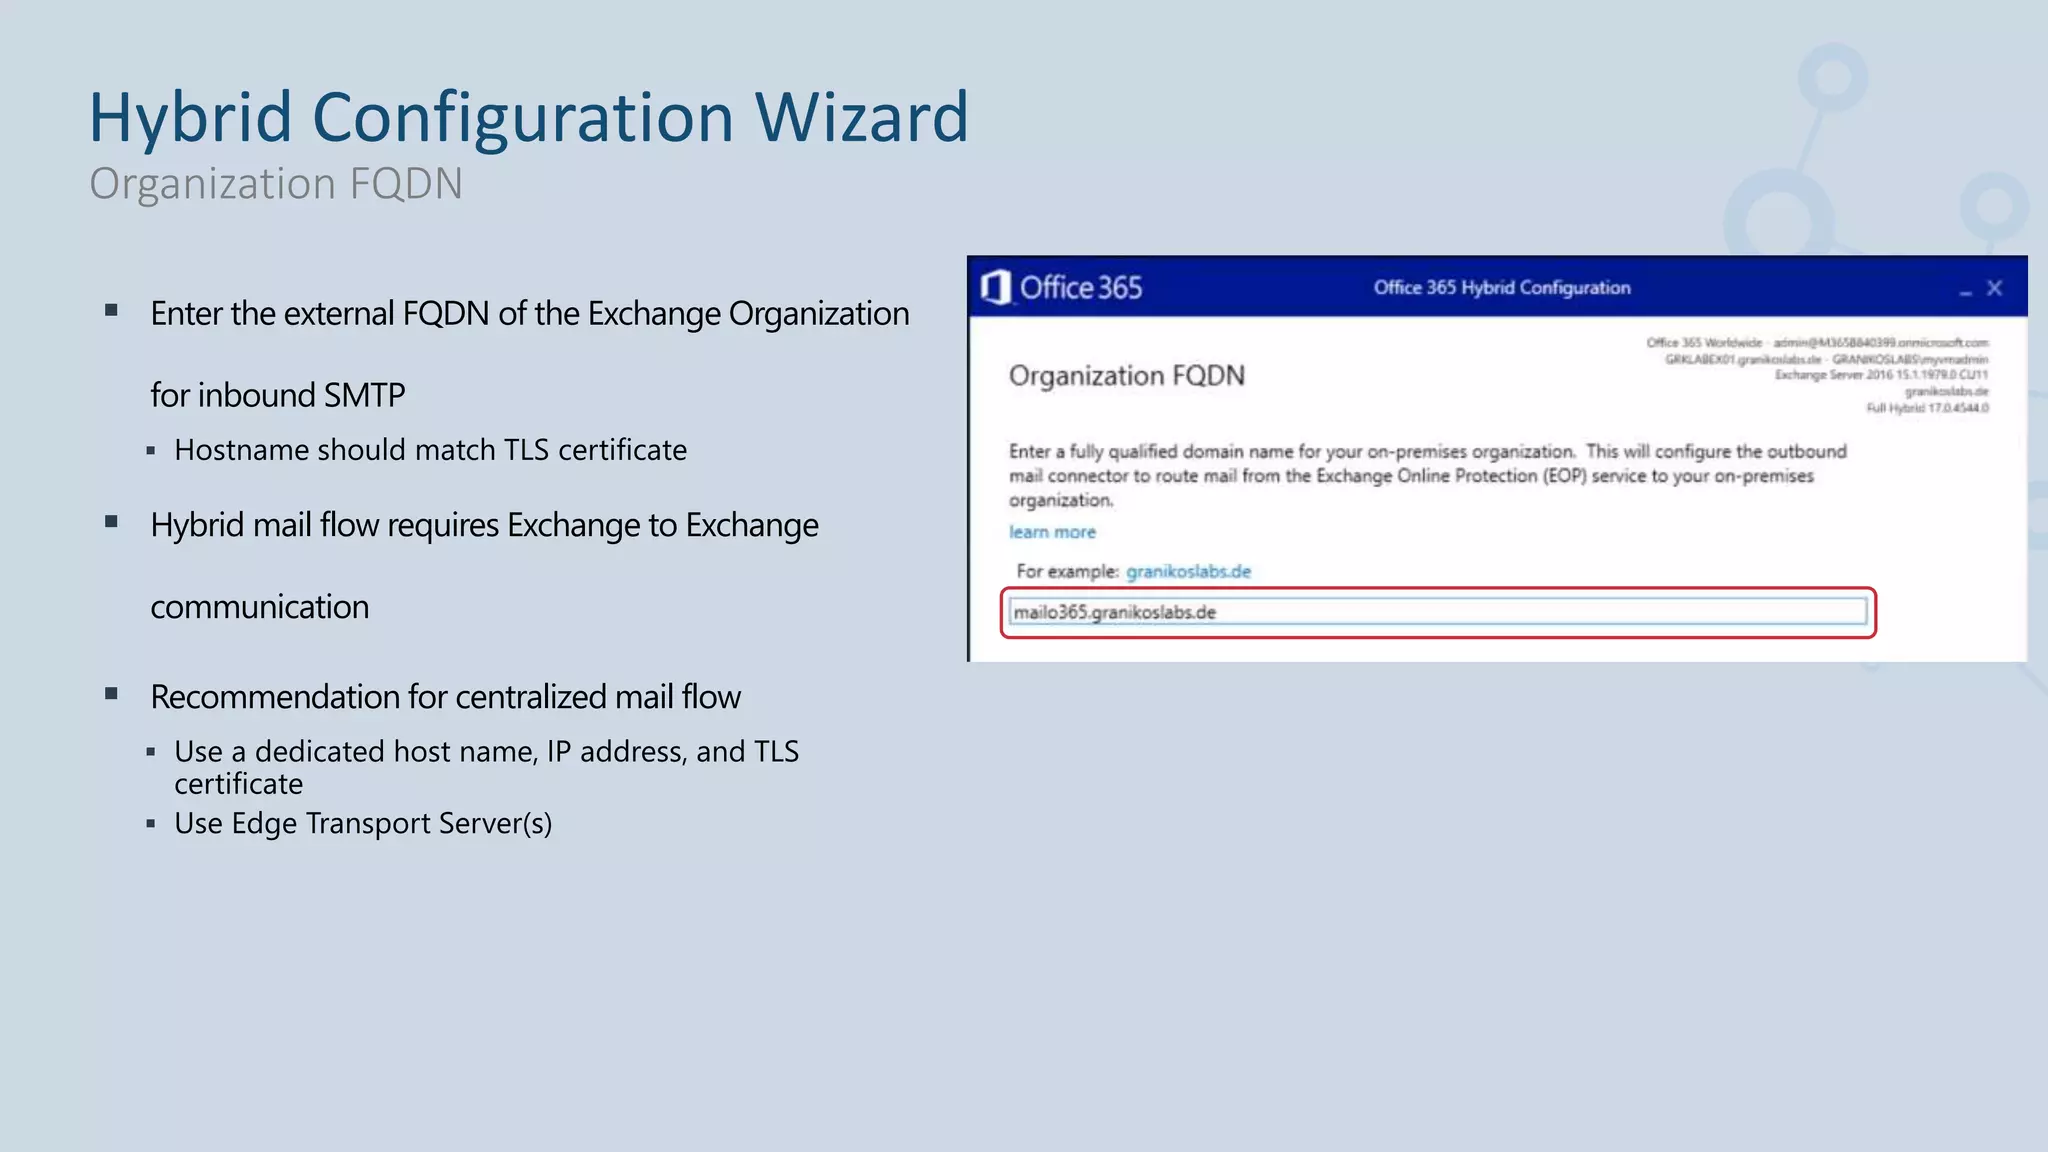Click the Office 365 logo icon
This screenshot has width=2048, height=1152.
click(996, 288)
